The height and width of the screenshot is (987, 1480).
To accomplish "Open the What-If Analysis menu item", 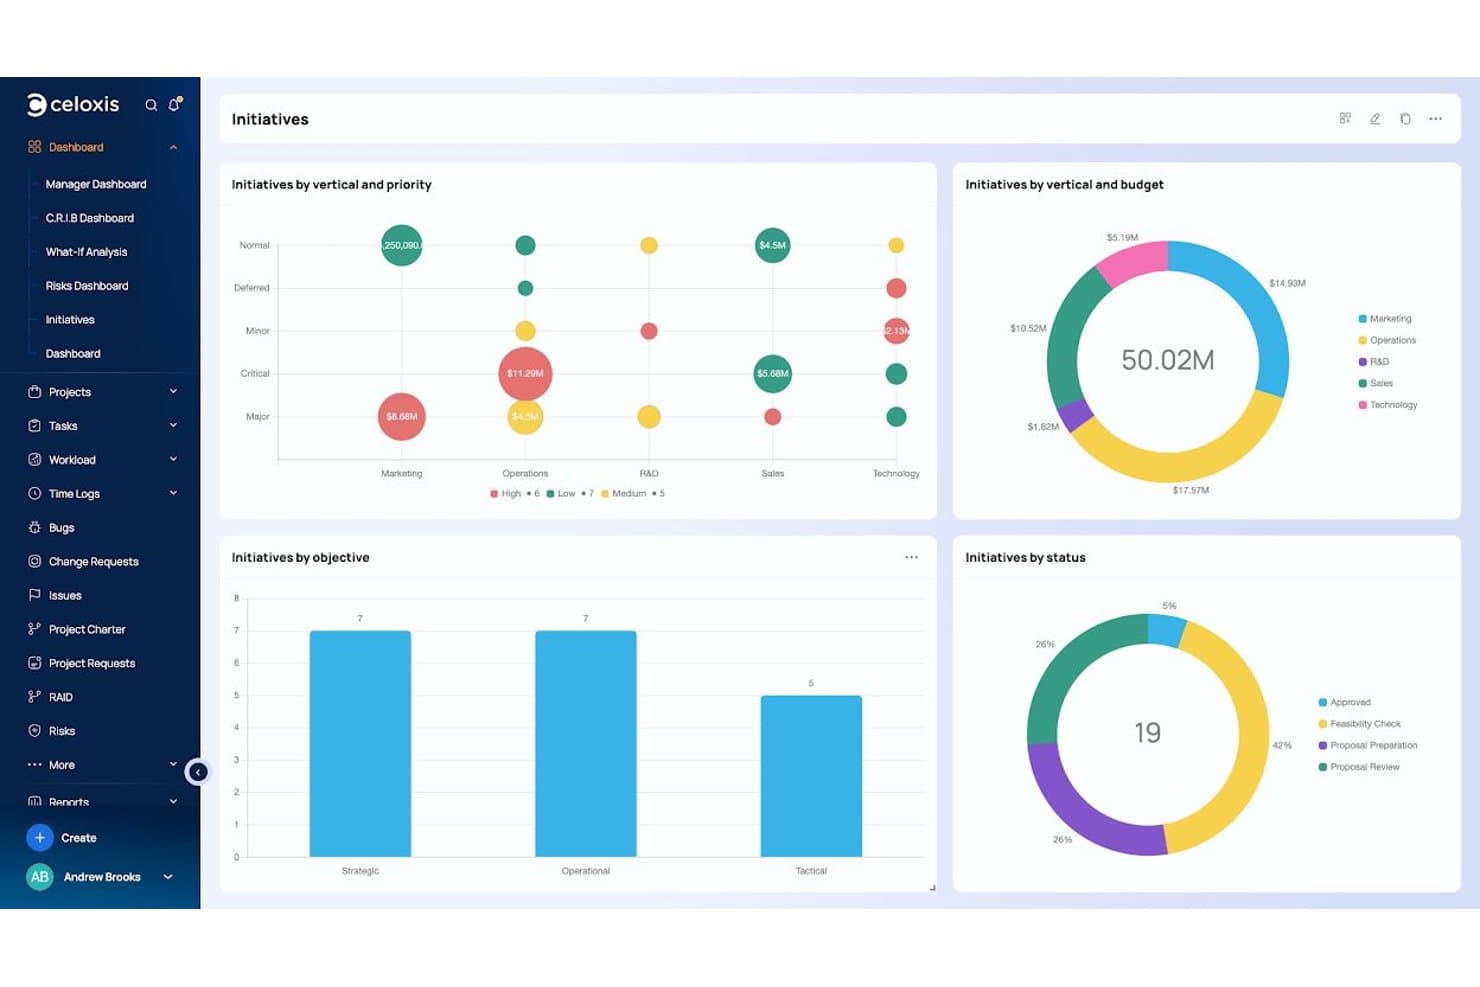I will pyautogui.click(x=87, y=252).
